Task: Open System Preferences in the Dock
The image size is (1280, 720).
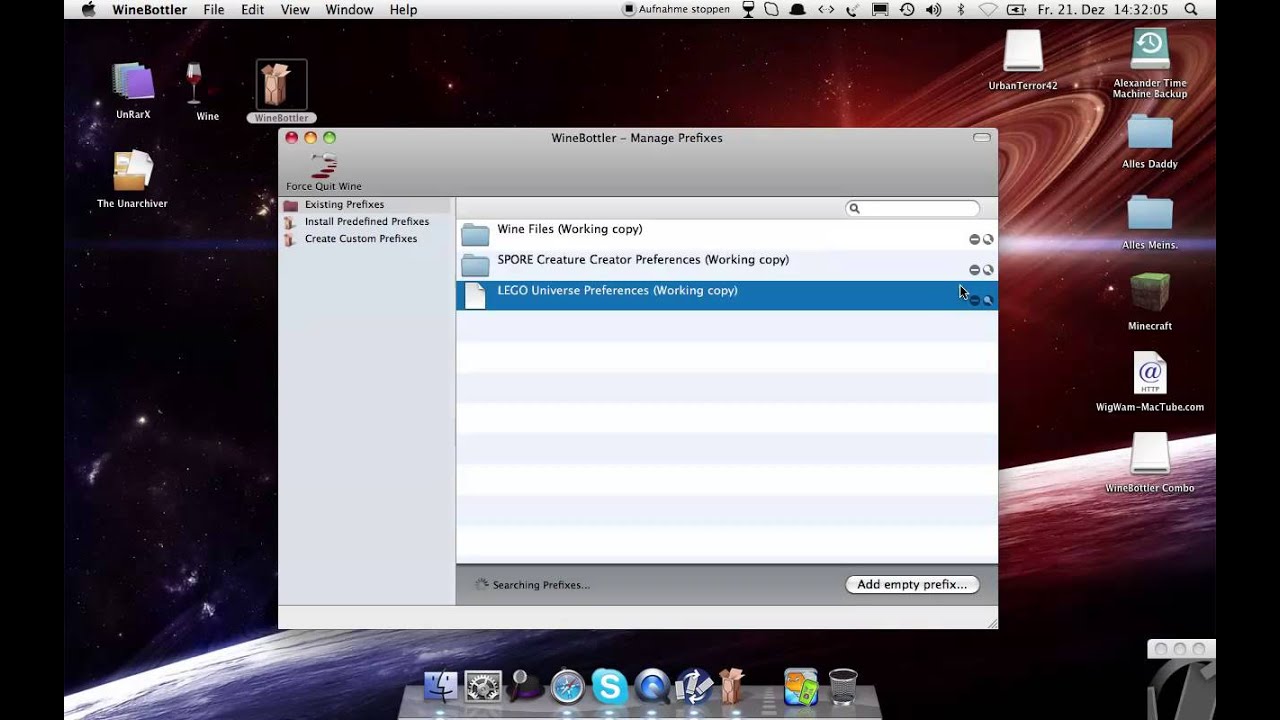Action: [x=483, y=686]
